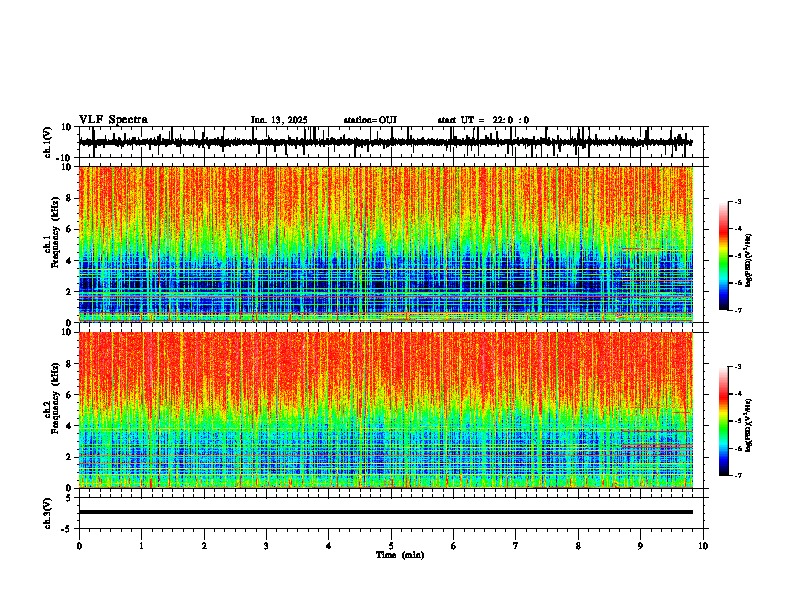Click time axis tick label '5'
This screenshot has width=792, height=612.
[x=391, y=546]
